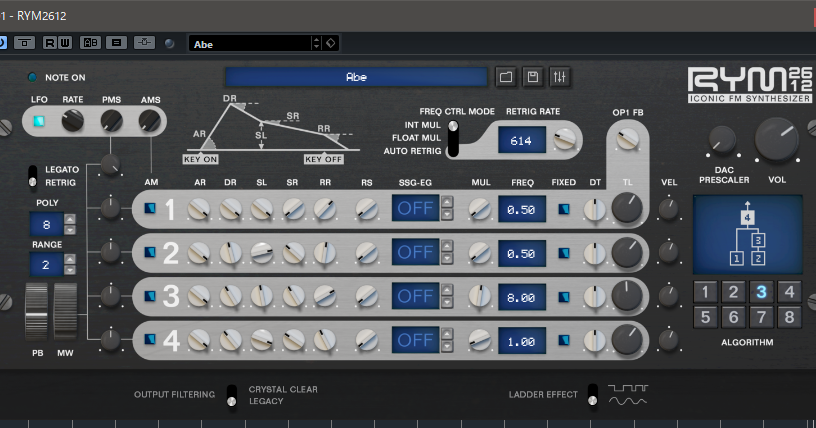Screen dimensions: 816x428
Task: Click operator 1 AR knob
Action: pyautogui.click(x=199, y=209)
